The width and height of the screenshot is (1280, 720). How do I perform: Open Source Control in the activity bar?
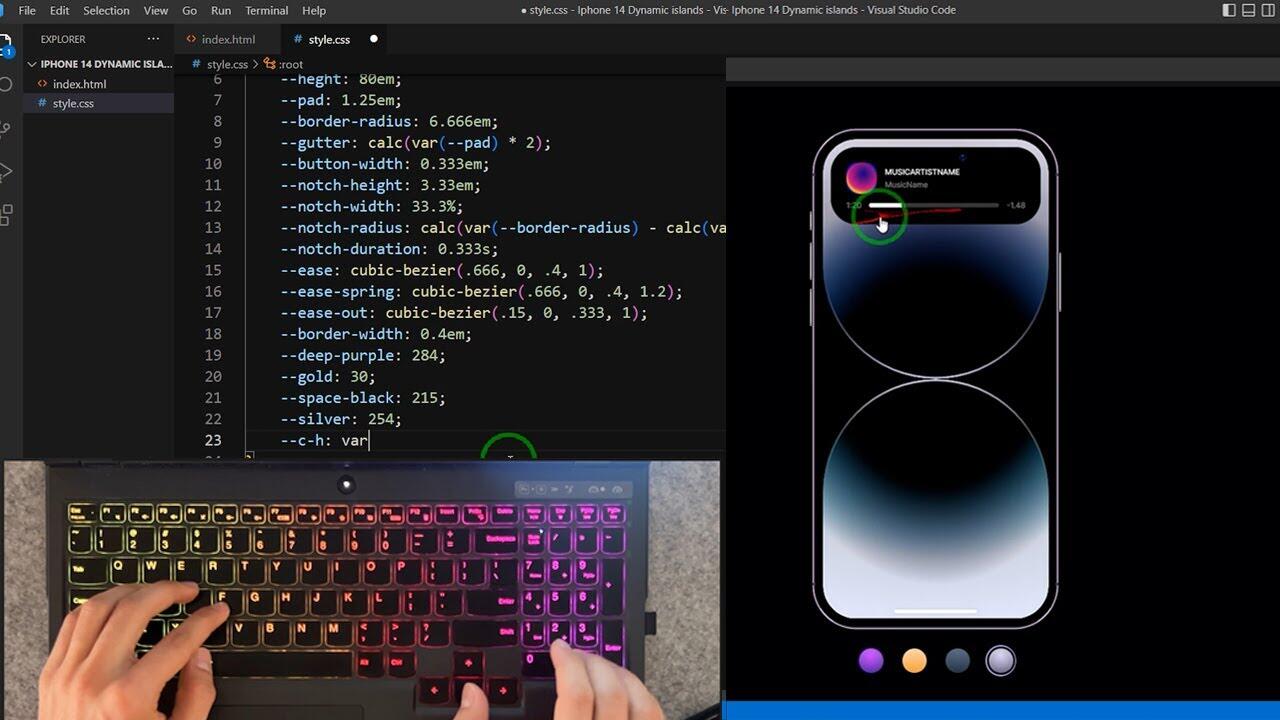coord(6,128)
